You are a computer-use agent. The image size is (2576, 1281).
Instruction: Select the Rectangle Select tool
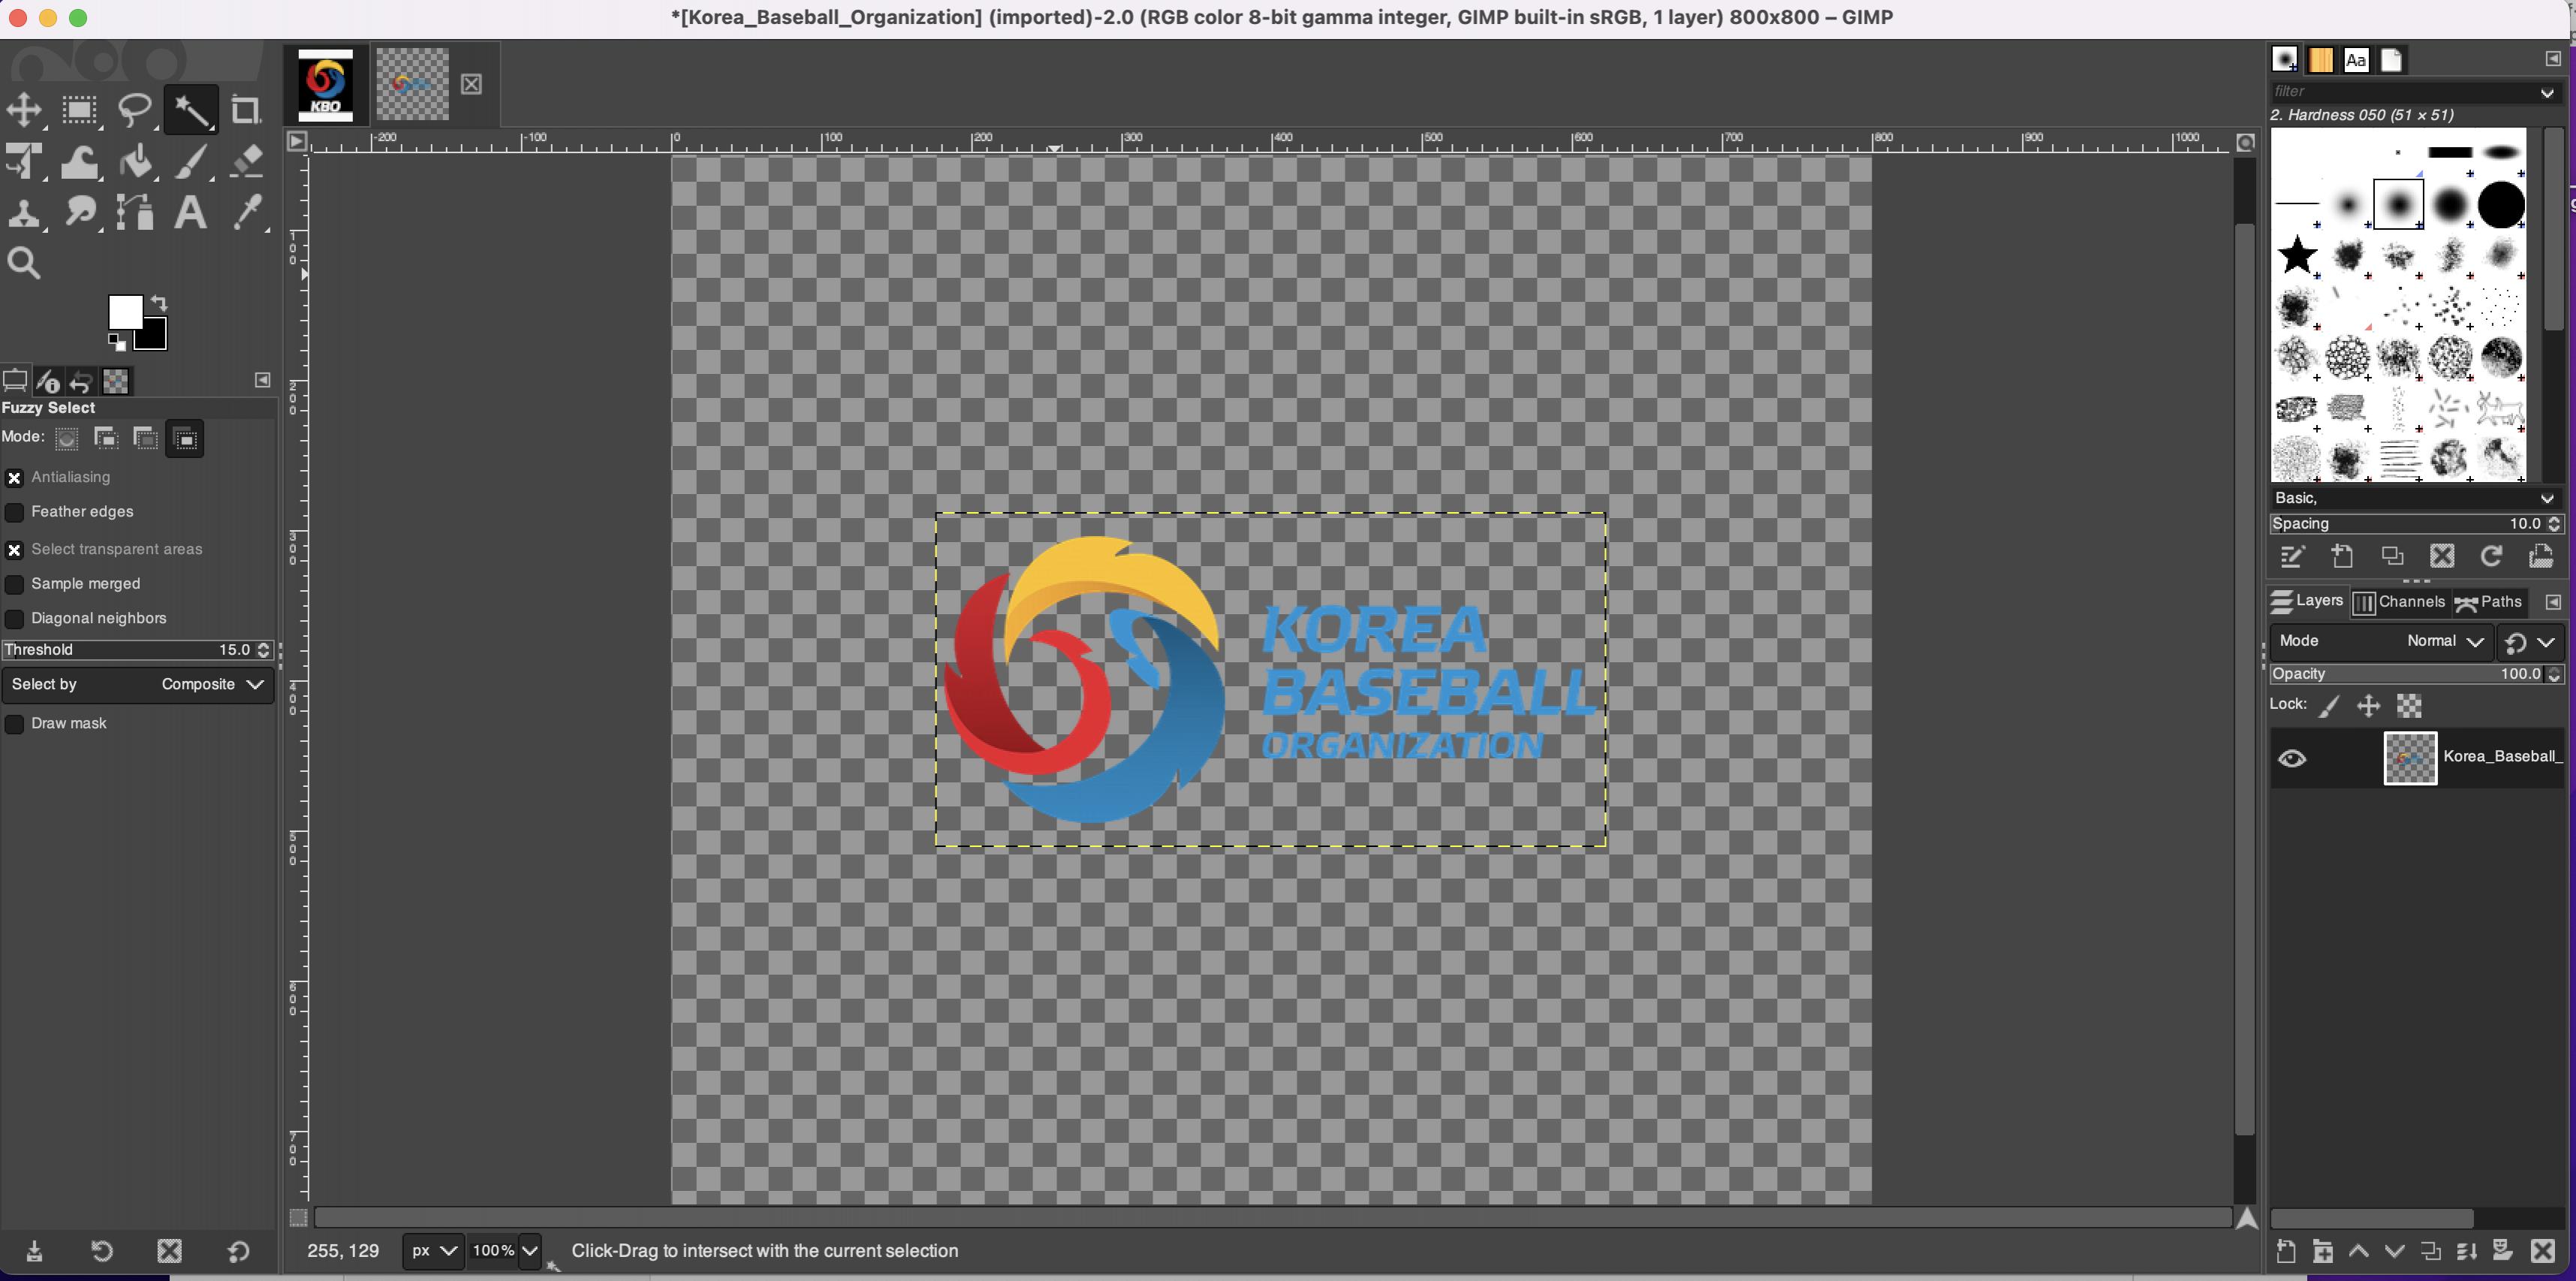[79, 110]
